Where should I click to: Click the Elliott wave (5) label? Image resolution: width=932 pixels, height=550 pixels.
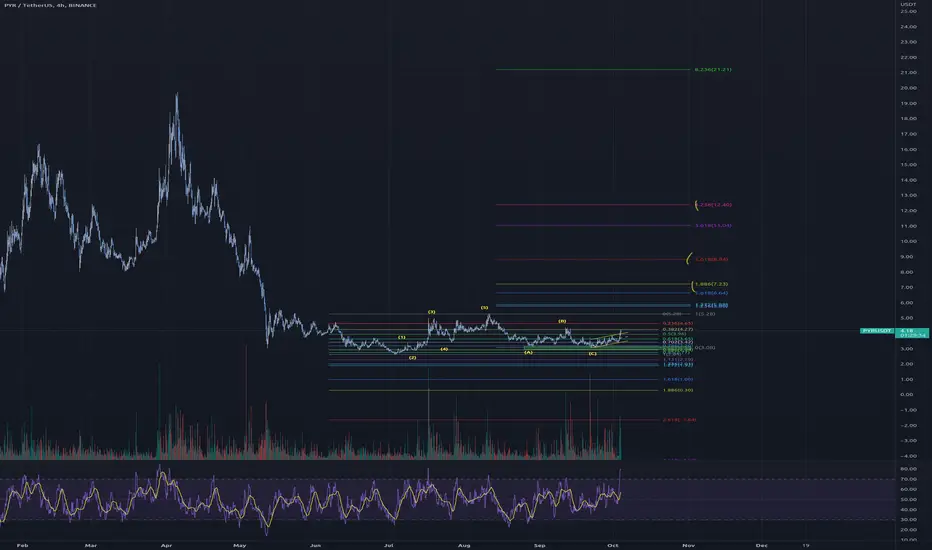click(x=484, y=307)
